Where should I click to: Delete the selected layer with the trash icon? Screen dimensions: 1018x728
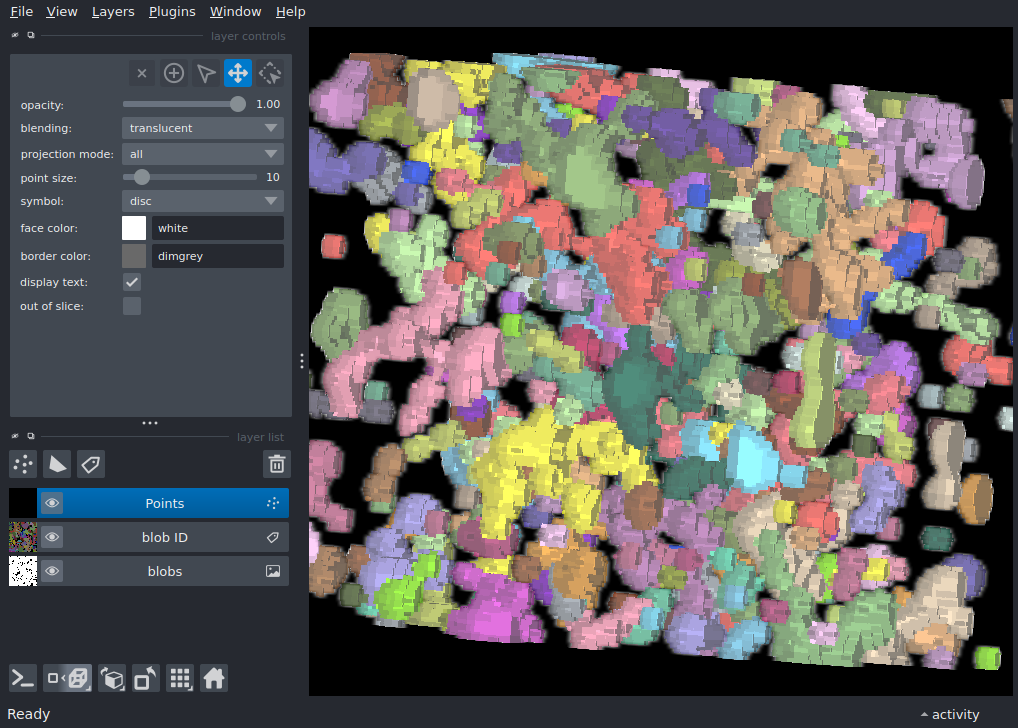point(277,464)
